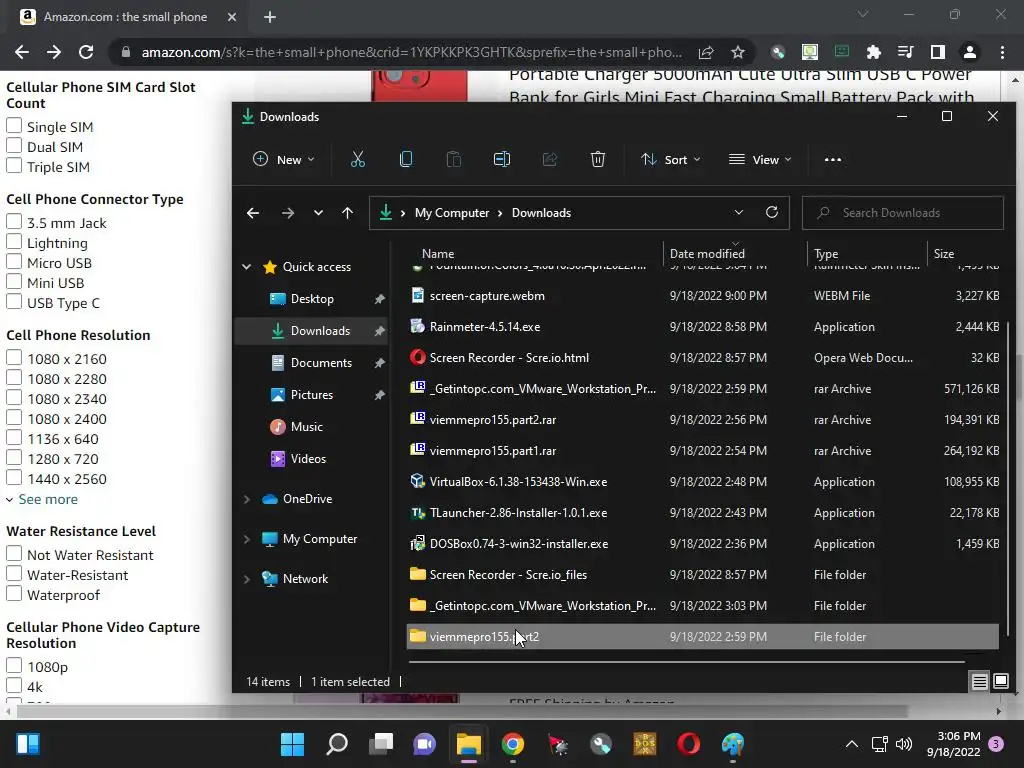Image resolution: width=1024 pixels, height=768 pixels.
Task: Check the 1280 x 720 resolution filter
Action: (14, 458)
